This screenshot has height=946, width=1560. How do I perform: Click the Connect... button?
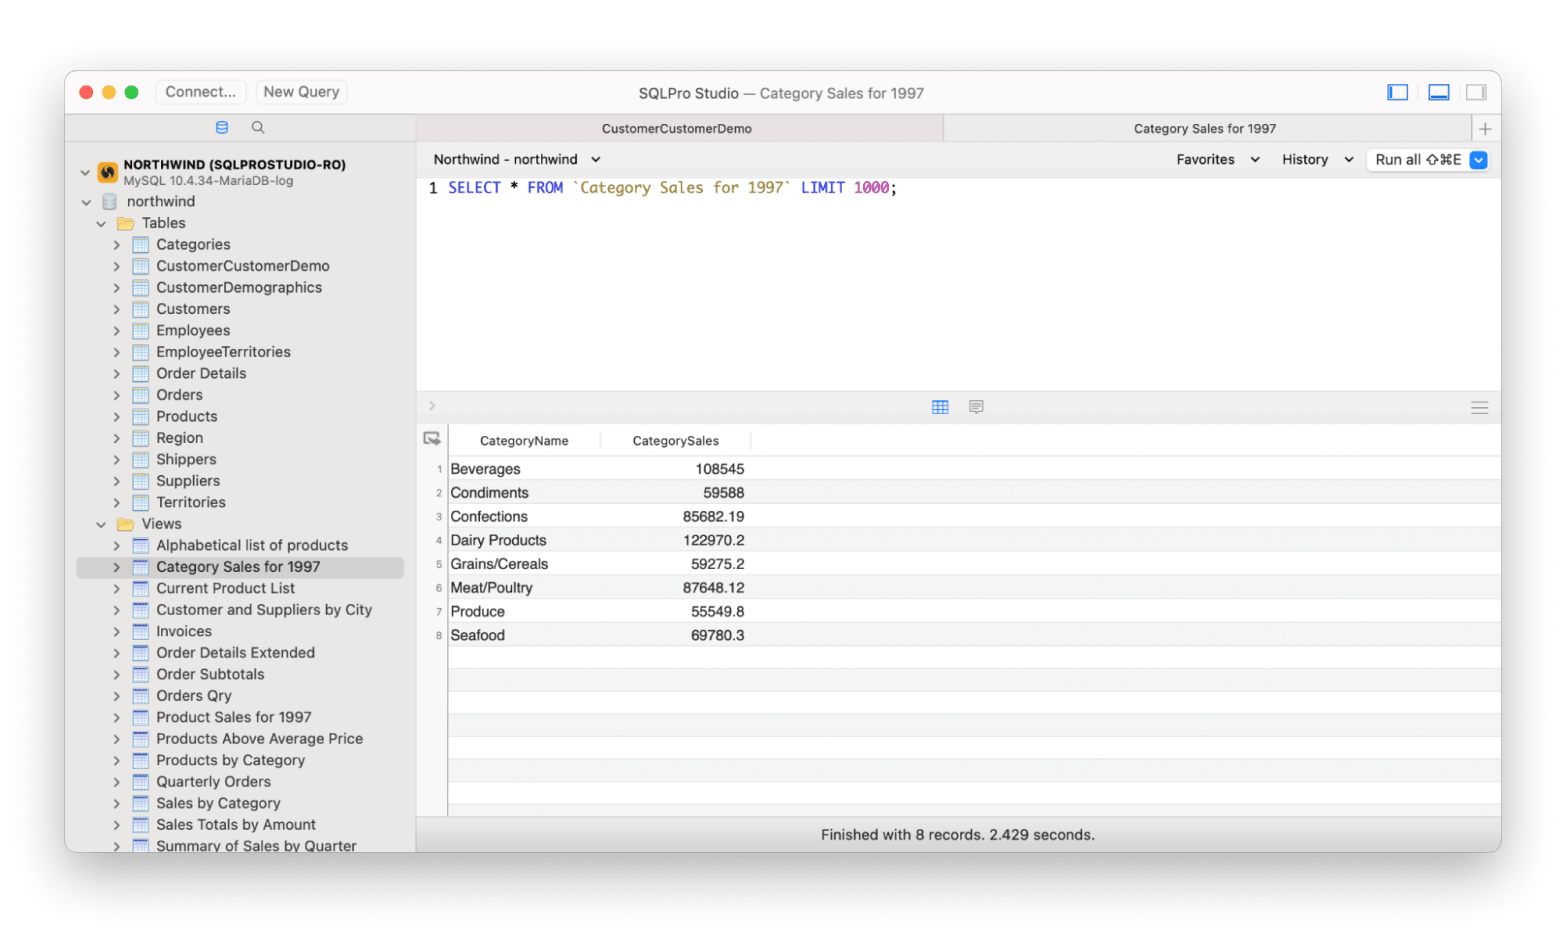[x=201, y=92]
